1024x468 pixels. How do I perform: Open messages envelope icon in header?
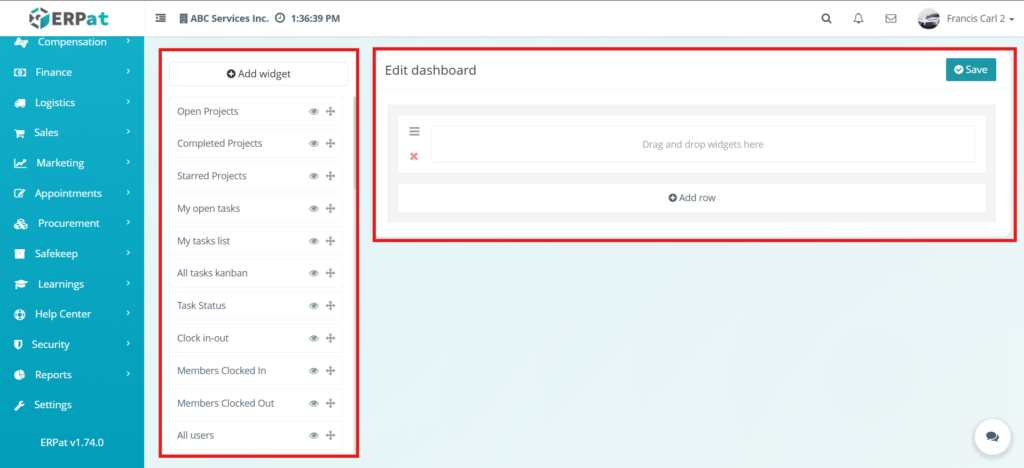890,19
